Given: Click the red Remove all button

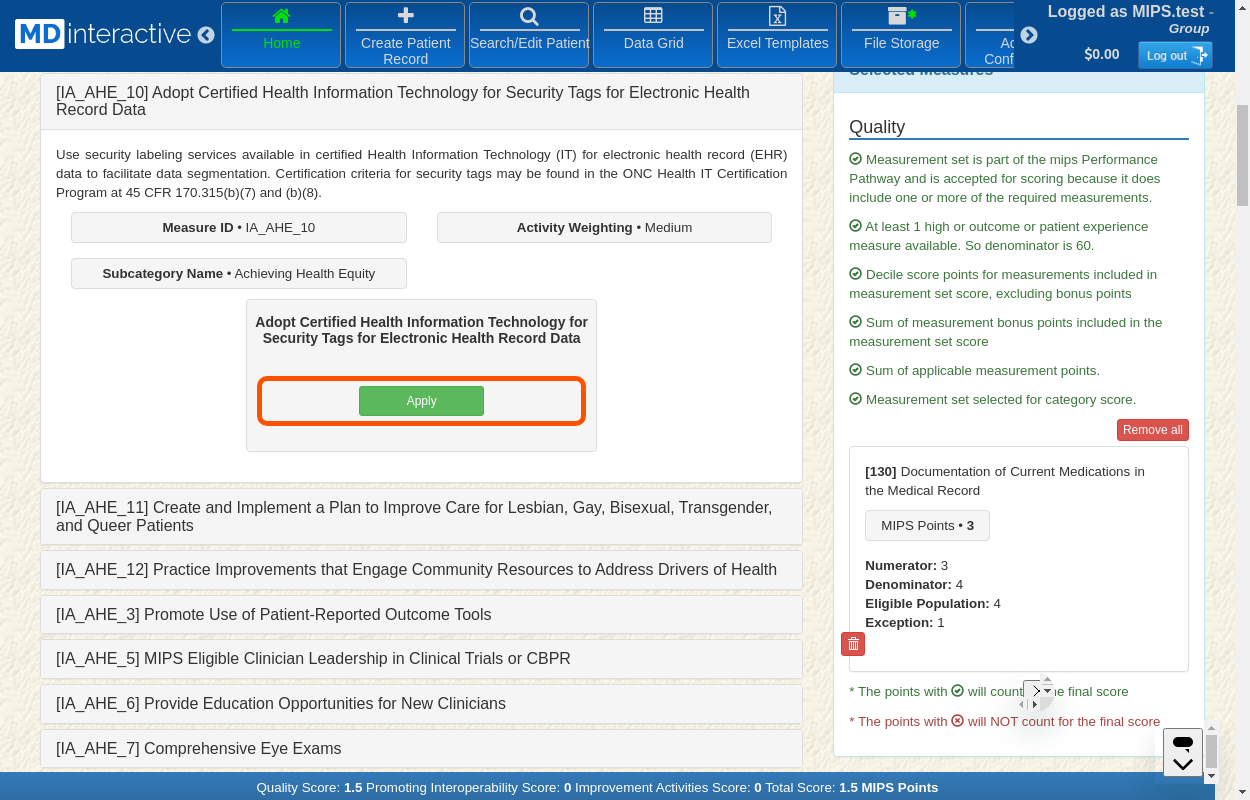Looking at the screenshot, I should 1152,430.
